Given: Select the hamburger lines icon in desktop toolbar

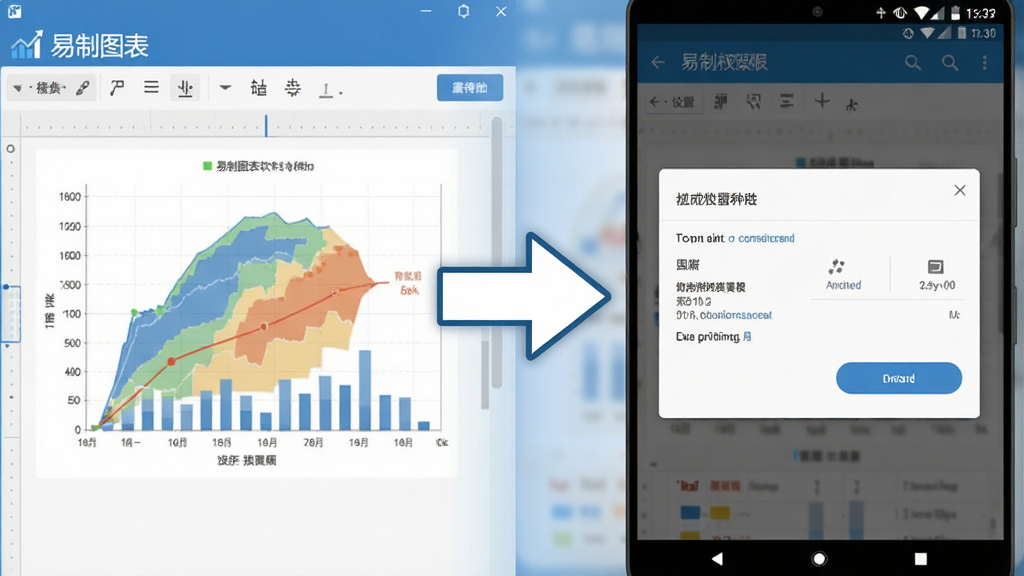Looking at the screenshot, I should (x=152, y=87).
